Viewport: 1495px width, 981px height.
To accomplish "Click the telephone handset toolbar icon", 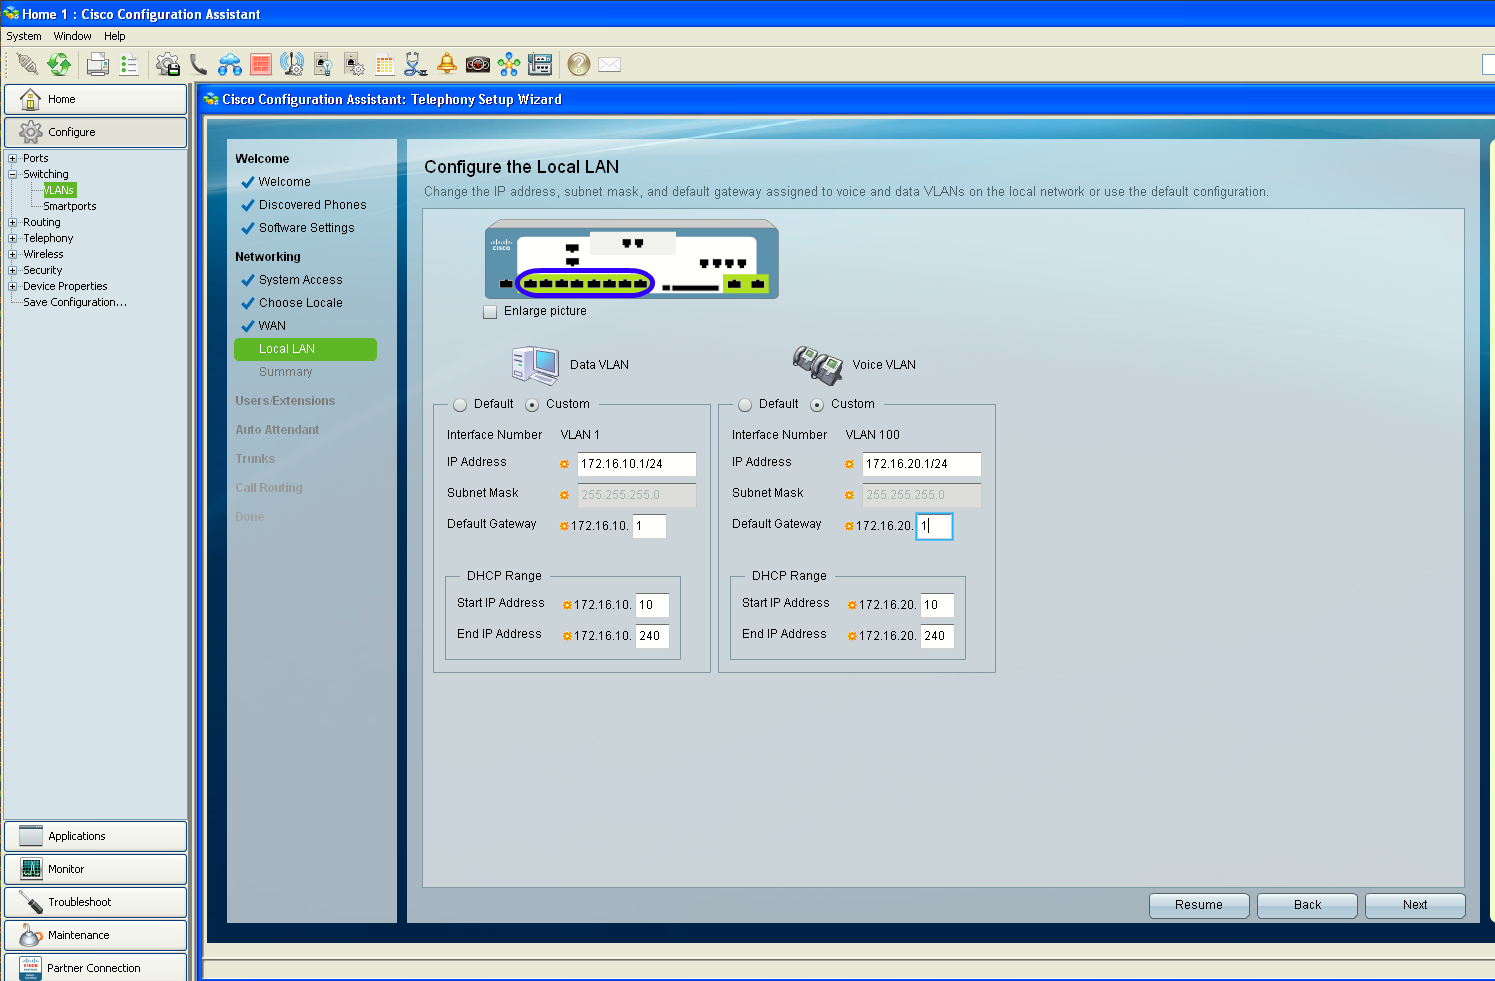I will tap(199, 65).
